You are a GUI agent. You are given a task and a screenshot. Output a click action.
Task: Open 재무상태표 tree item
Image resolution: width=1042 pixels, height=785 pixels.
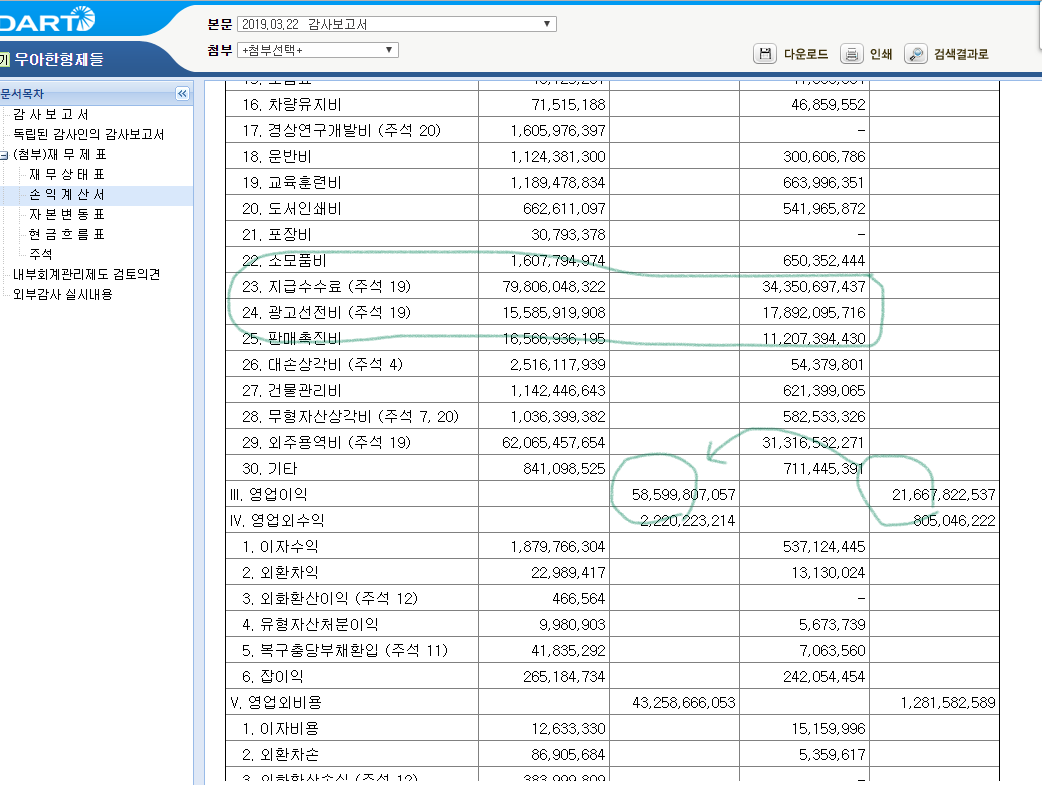(x=66, y=174)
